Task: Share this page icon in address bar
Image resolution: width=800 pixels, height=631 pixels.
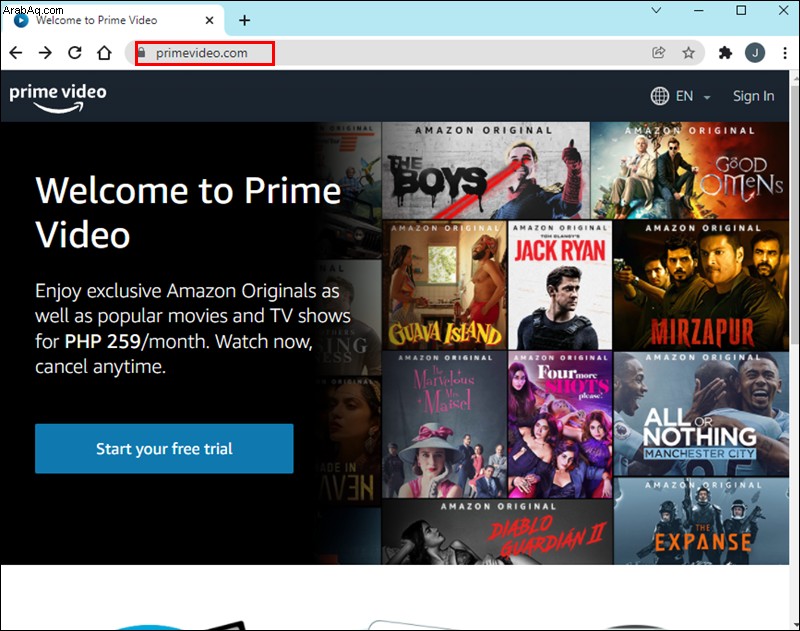Action: (659, 53)
